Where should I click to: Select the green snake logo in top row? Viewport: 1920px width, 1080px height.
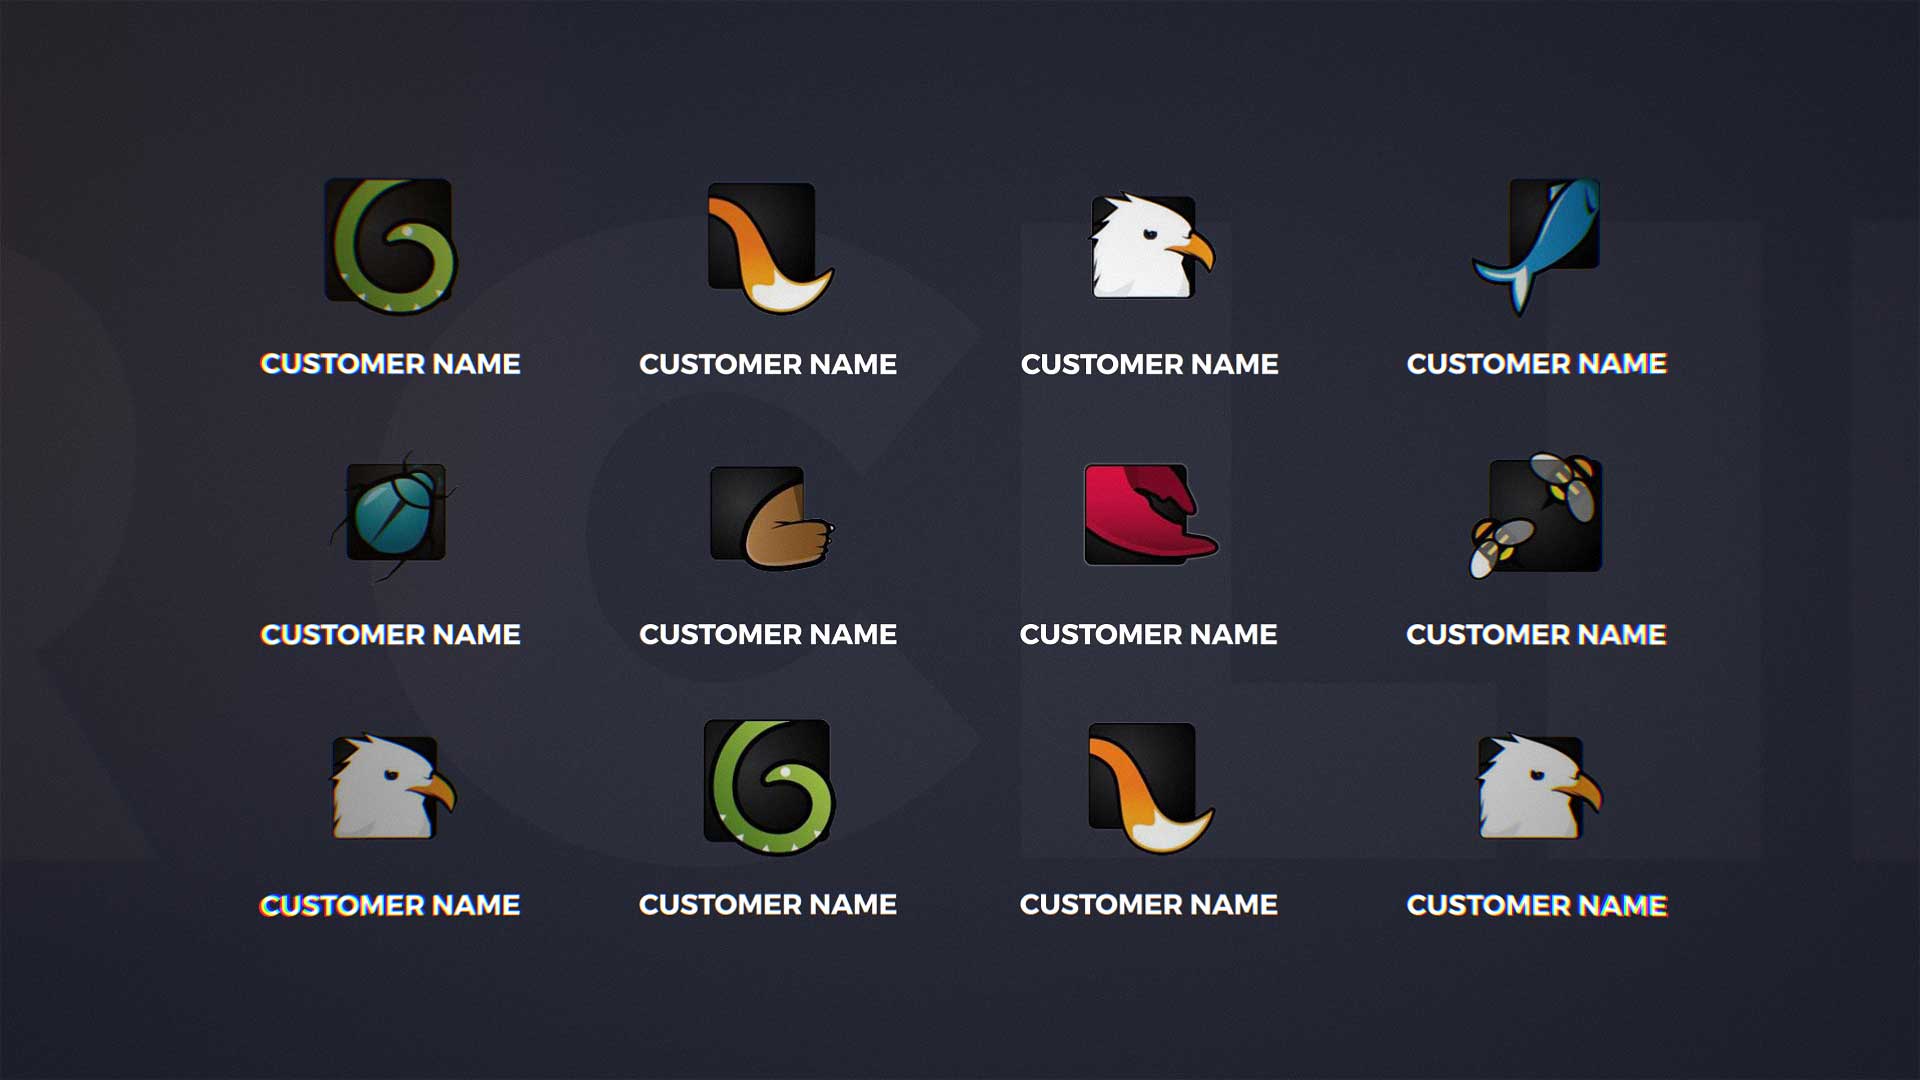point(390,243)
